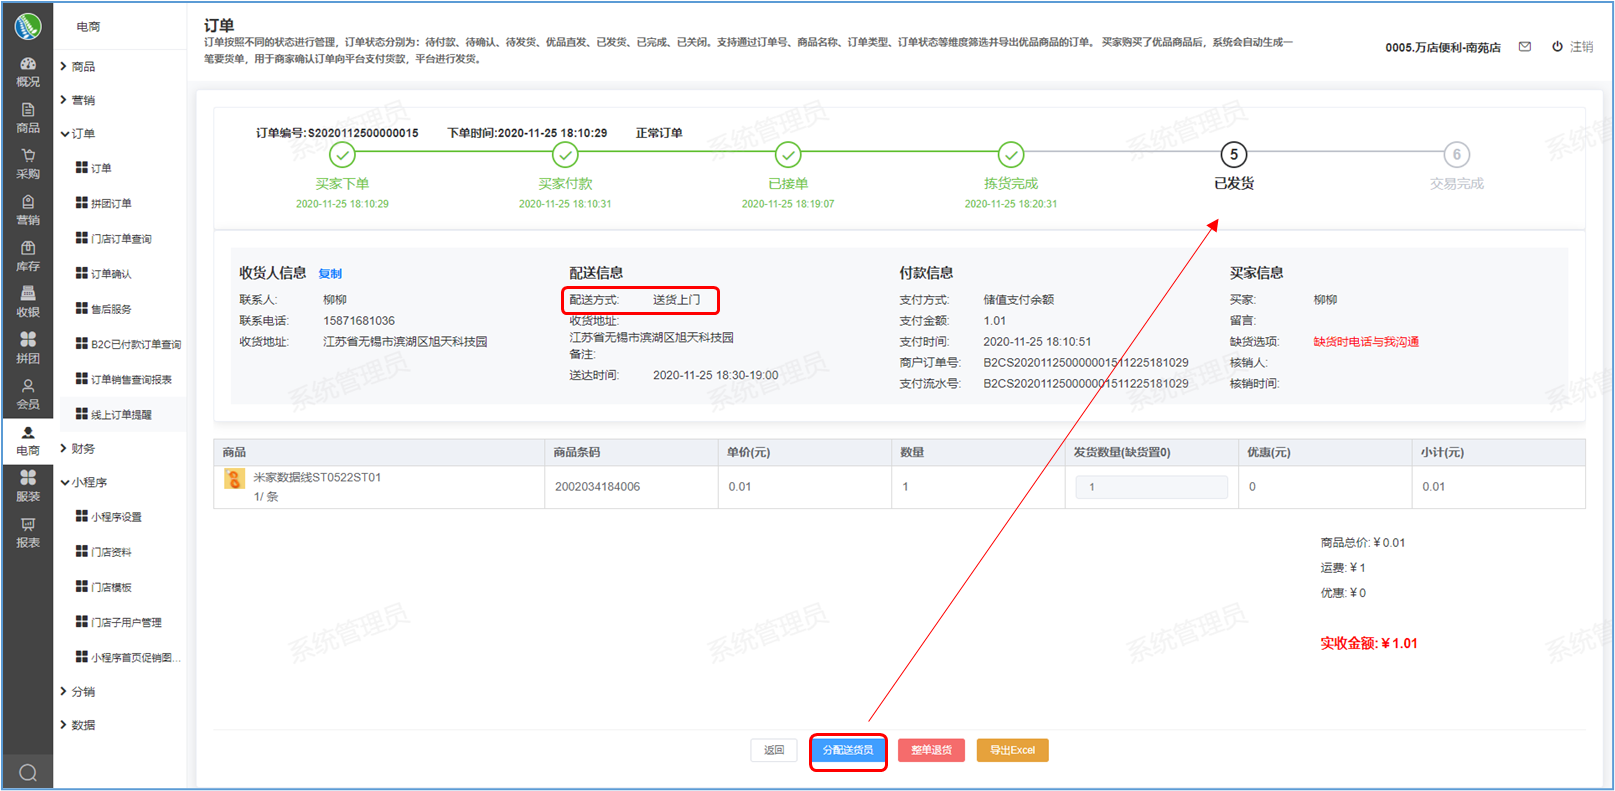Click the 米家数据线 product thumbnail image

[x=235, y=478]
